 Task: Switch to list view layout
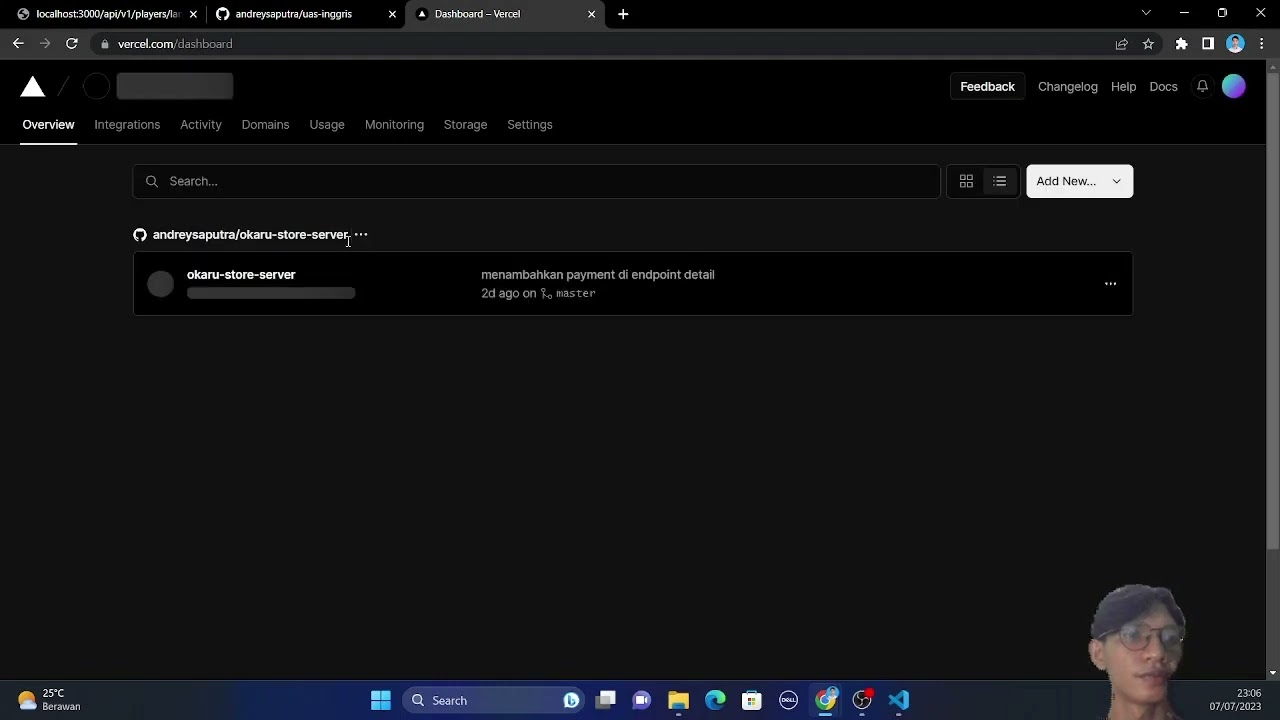click(x=1000, y=181)
